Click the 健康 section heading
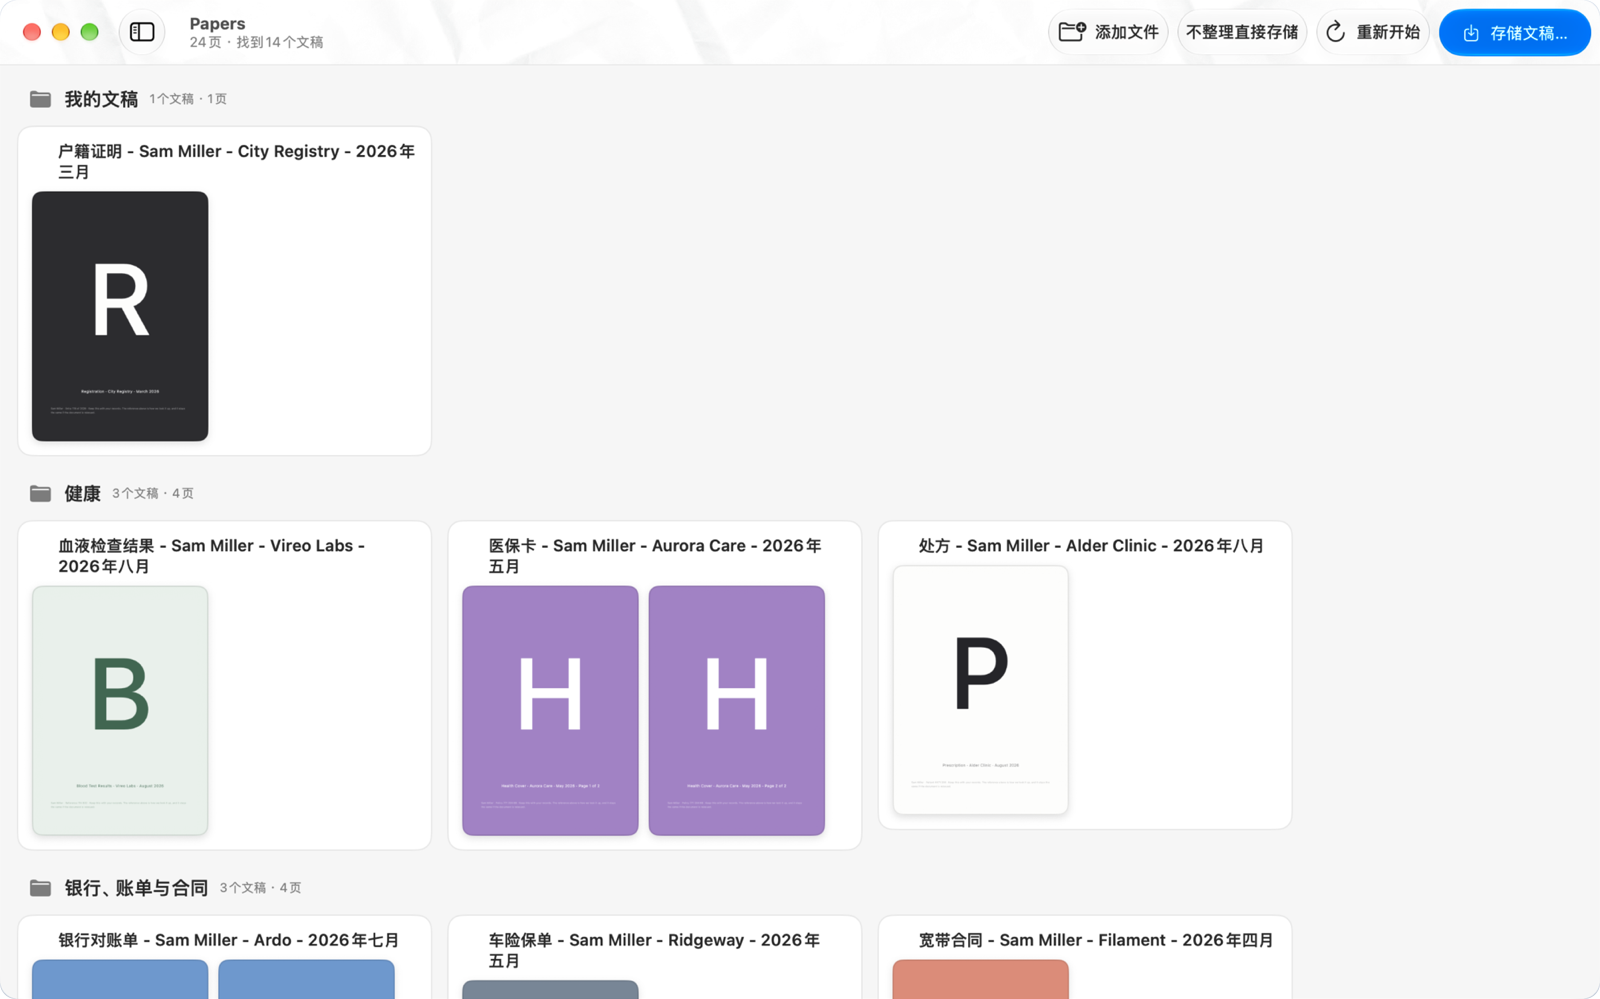This screenshot has width=1600, height=999. click(82, 493)
